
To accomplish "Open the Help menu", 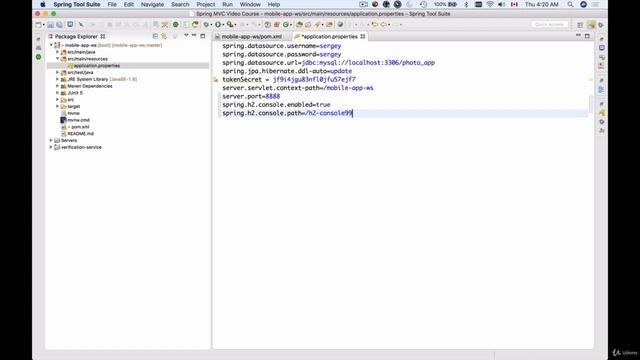I will tap(273, 4).
